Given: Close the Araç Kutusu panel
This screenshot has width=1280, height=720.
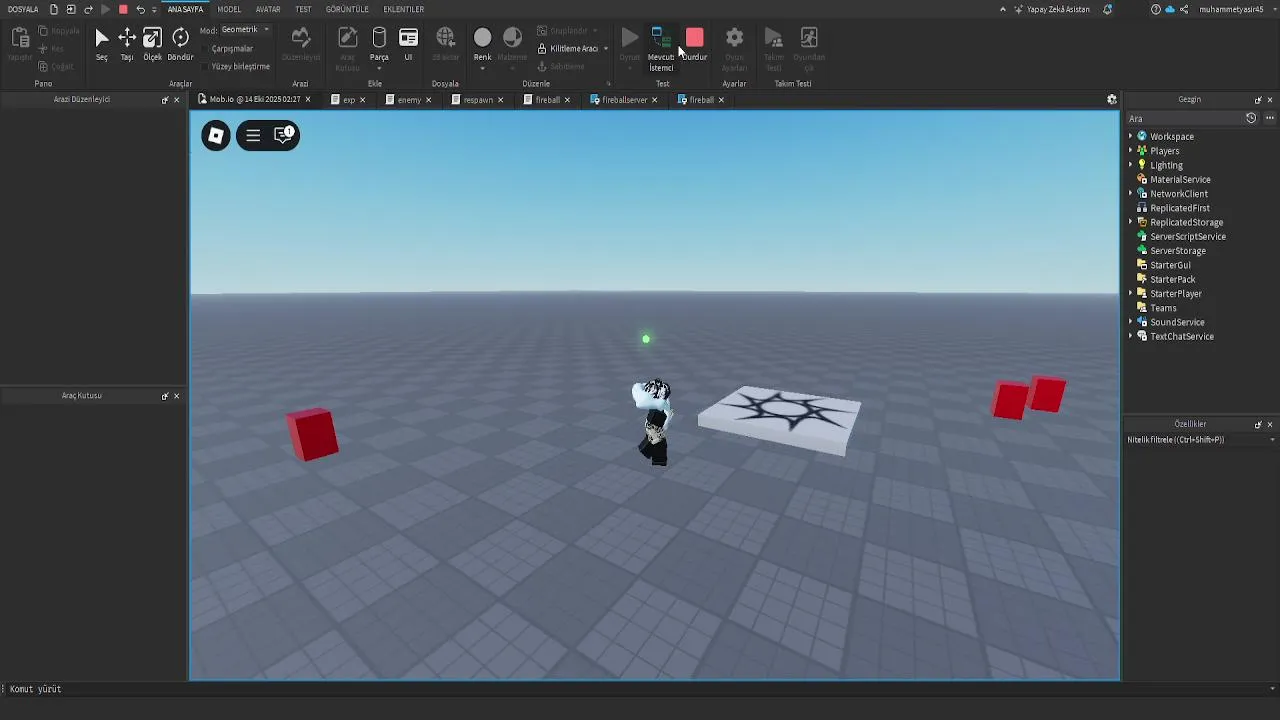Looking at the screenshot, I should pyautogui.click(x=177, y=396).
